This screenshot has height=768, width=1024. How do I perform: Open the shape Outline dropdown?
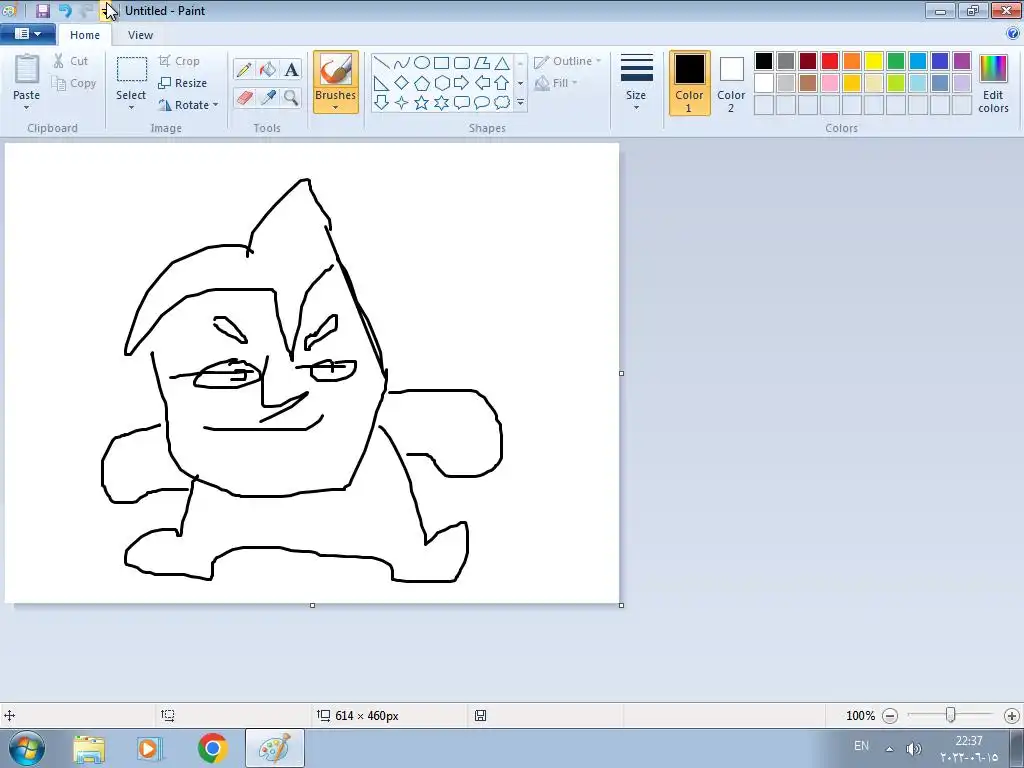click(568, 61)
